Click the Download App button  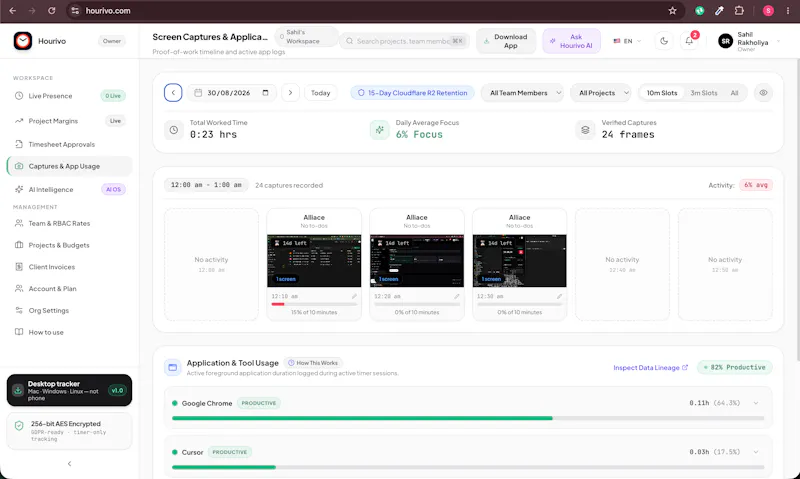click(x=506, y=41)
